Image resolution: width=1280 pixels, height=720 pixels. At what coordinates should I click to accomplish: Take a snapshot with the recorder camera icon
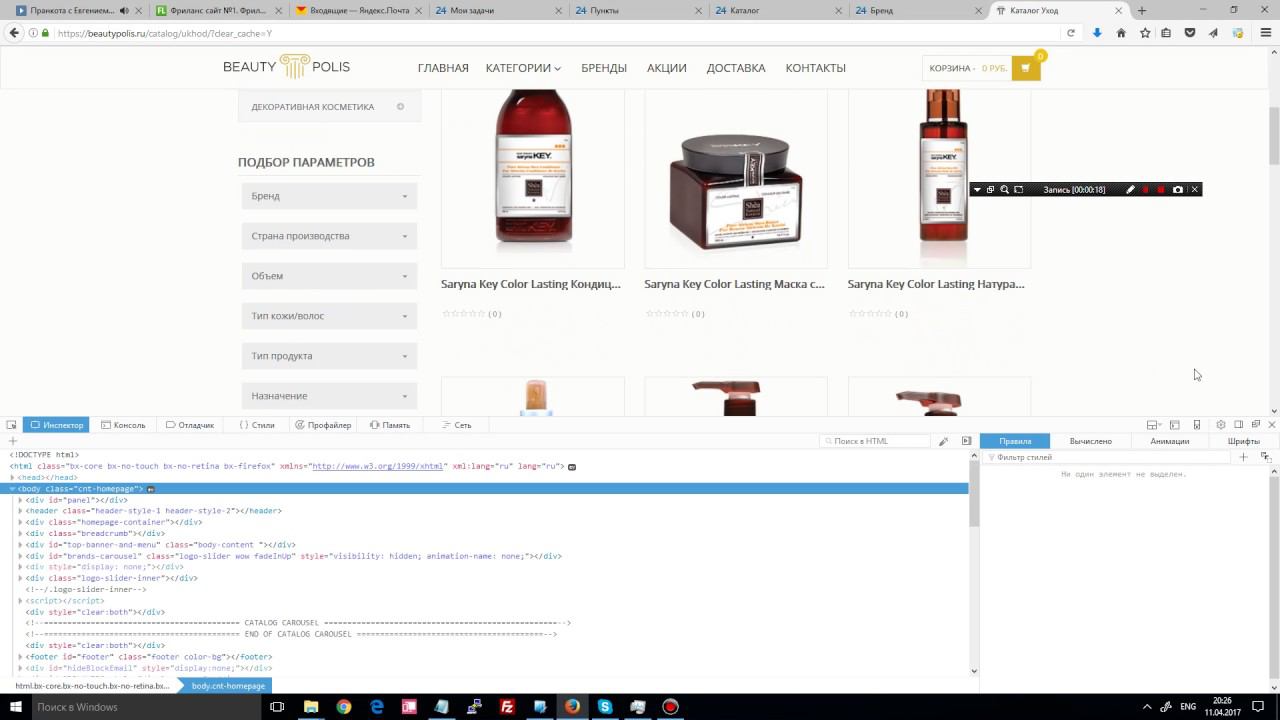coord(1177,190)
